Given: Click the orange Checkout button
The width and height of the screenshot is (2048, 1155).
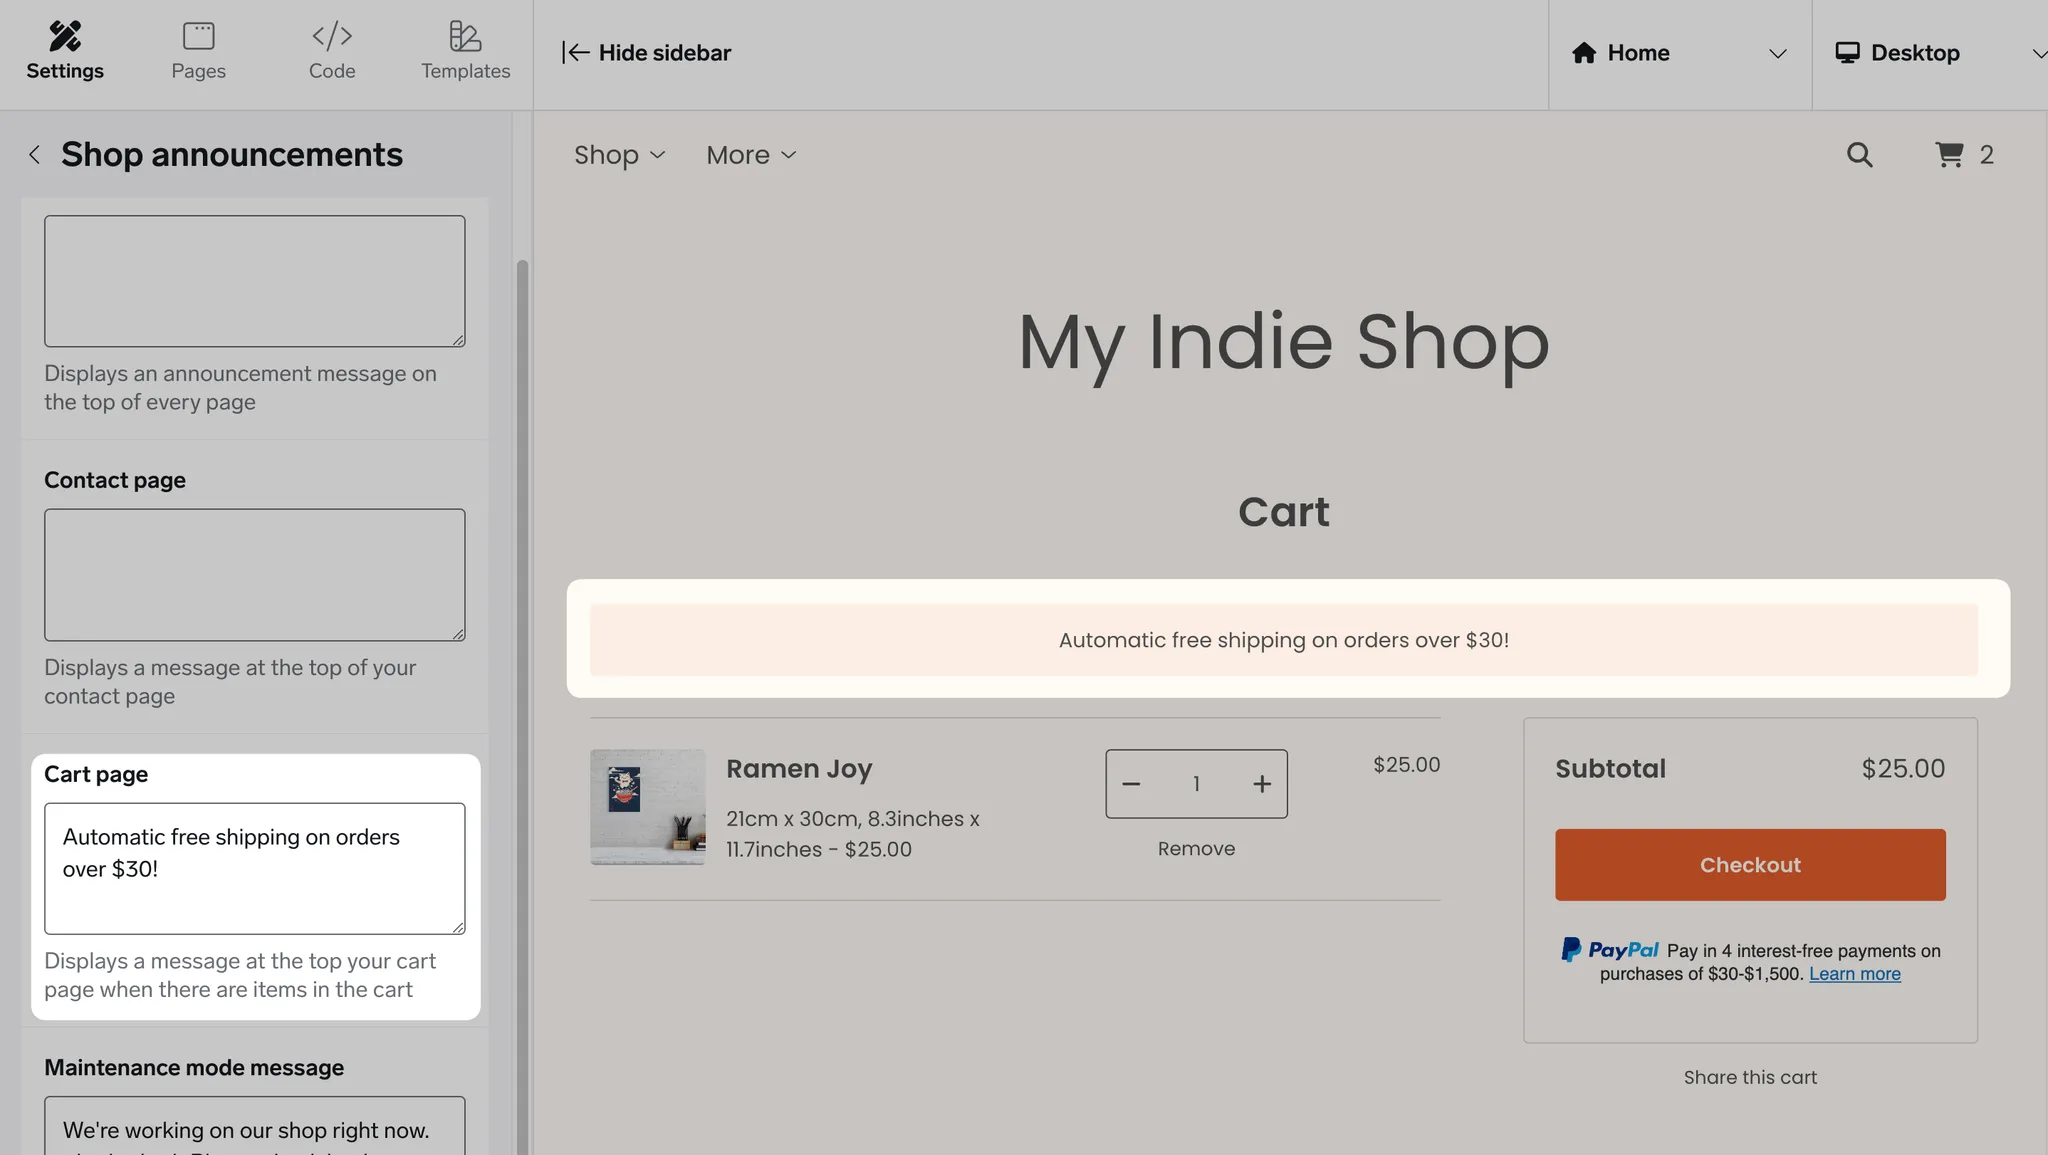Looking at the screenshot, I should tap(1749, 865).
